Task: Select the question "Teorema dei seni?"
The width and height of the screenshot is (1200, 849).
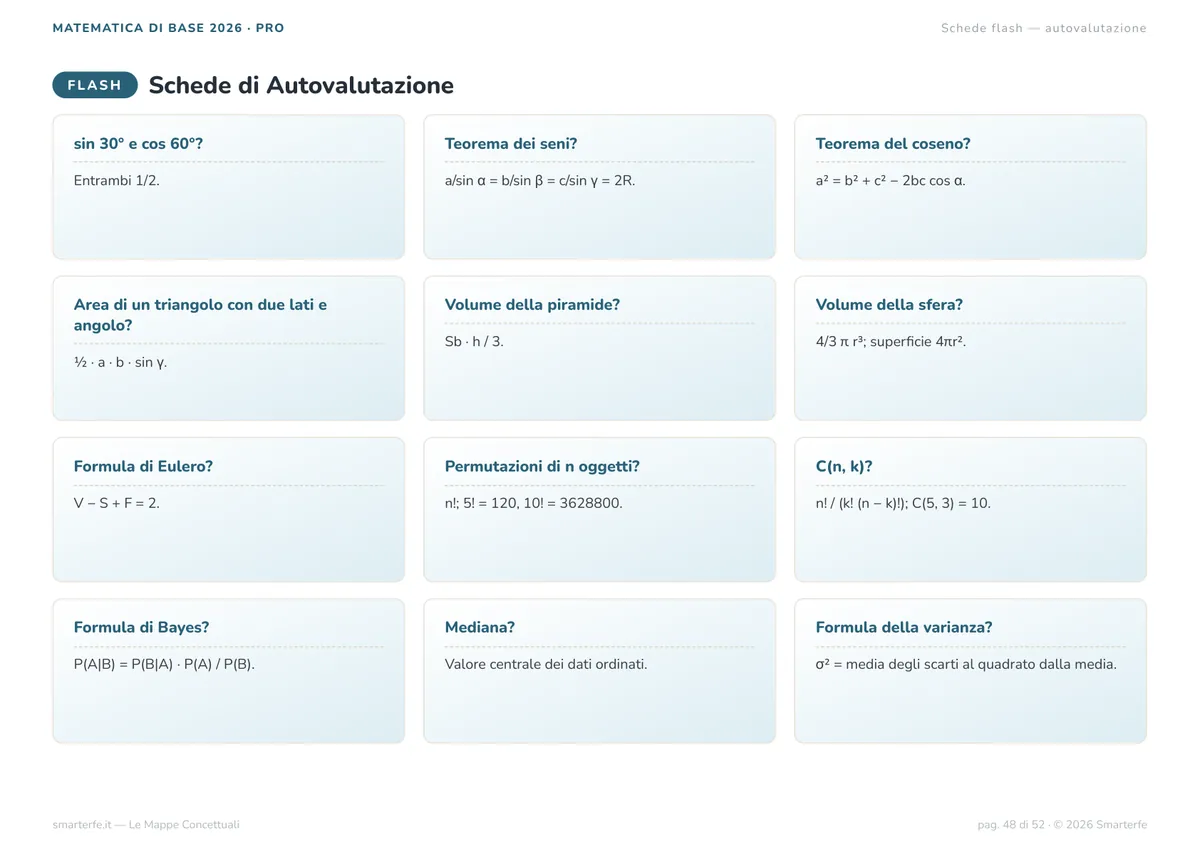Action: (511, 143)
